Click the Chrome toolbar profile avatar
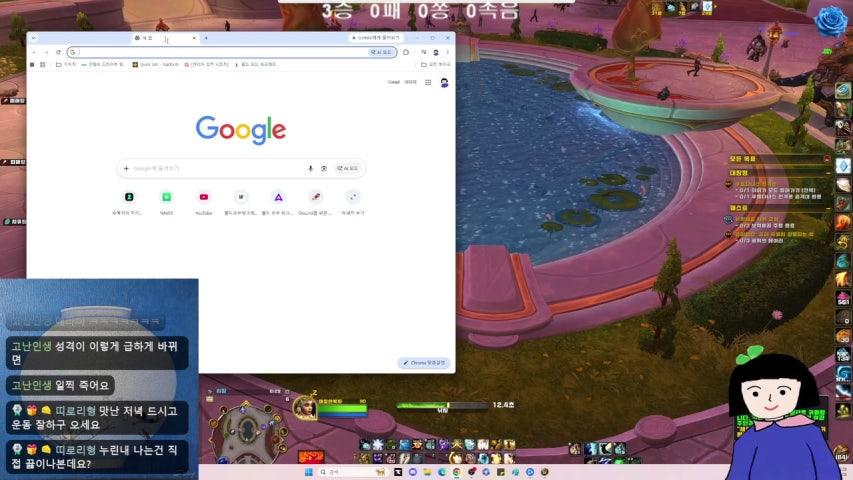 click(436, 52)
